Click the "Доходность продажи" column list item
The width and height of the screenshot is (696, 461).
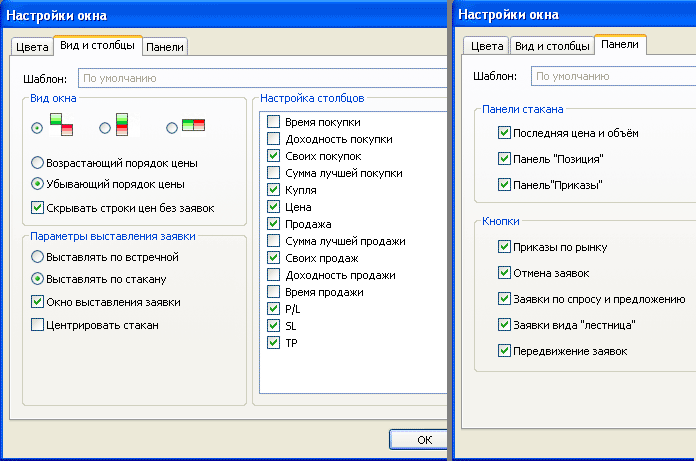[x=340, y=275]
